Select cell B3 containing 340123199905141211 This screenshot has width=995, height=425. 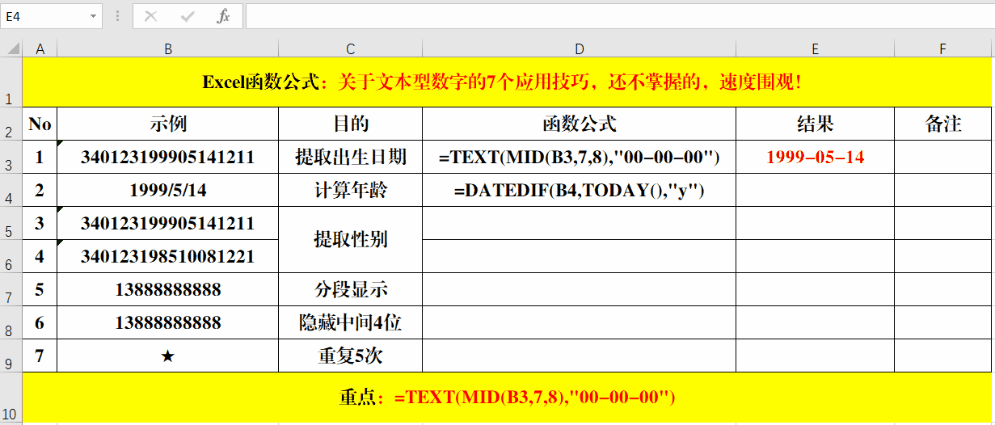[x=168, y=157]
